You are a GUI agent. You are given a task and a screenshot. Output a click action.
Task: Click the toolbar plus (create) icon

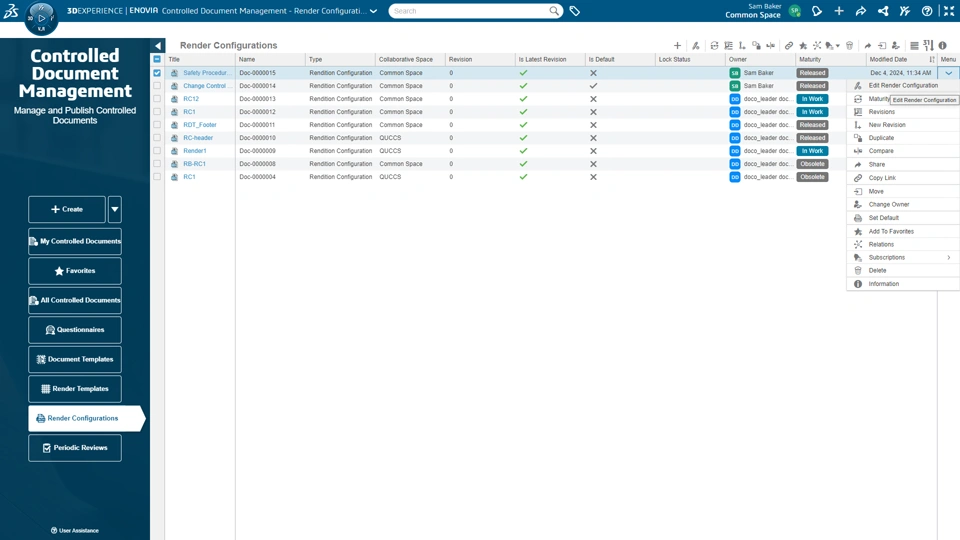(677, 45)
